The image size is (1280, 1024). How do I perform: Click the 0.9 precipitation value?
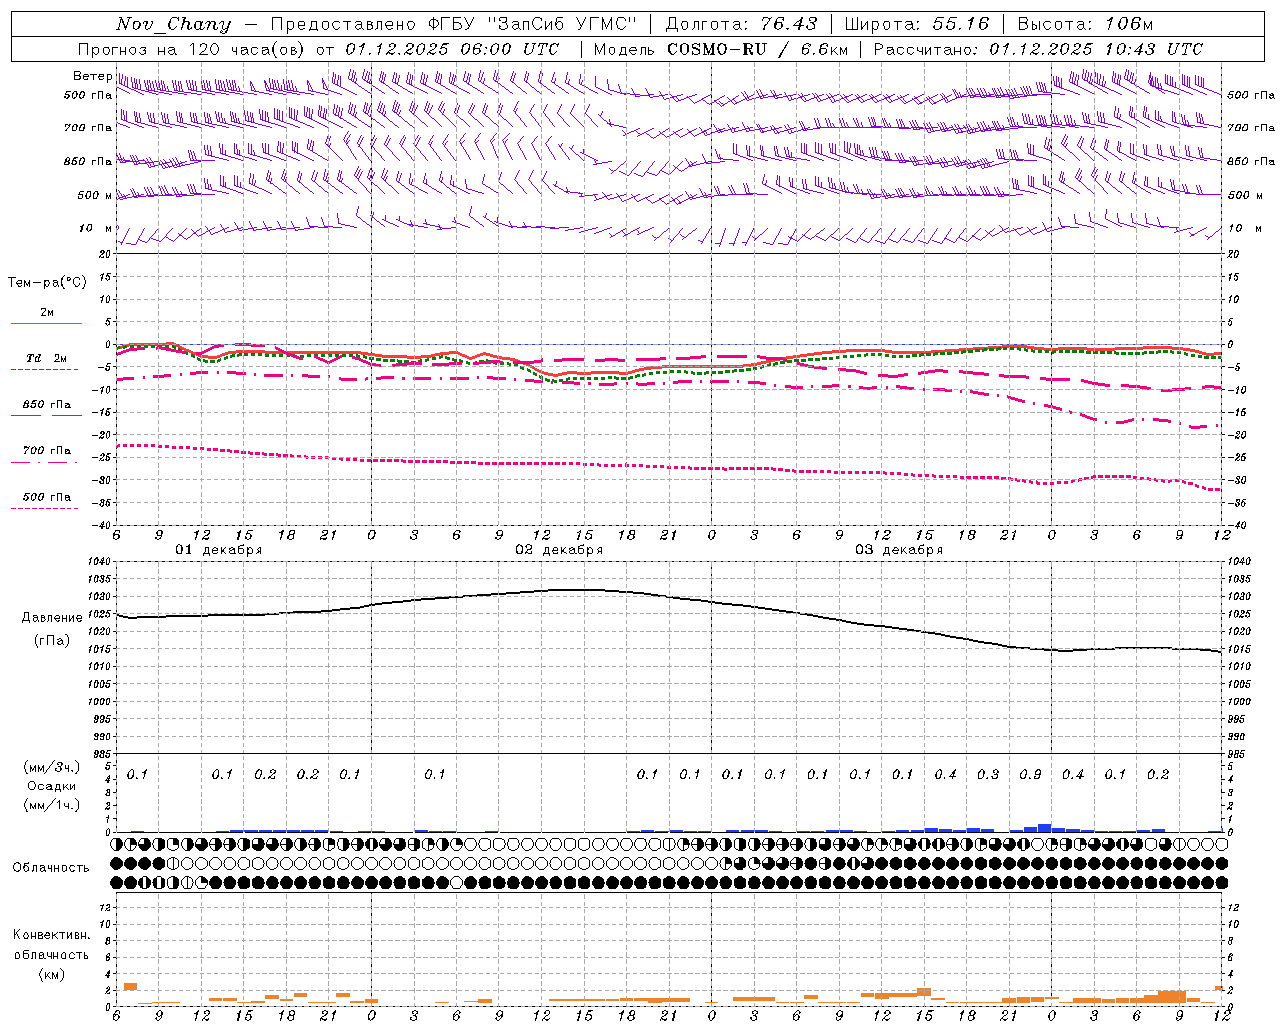[x=1030, y=775]
